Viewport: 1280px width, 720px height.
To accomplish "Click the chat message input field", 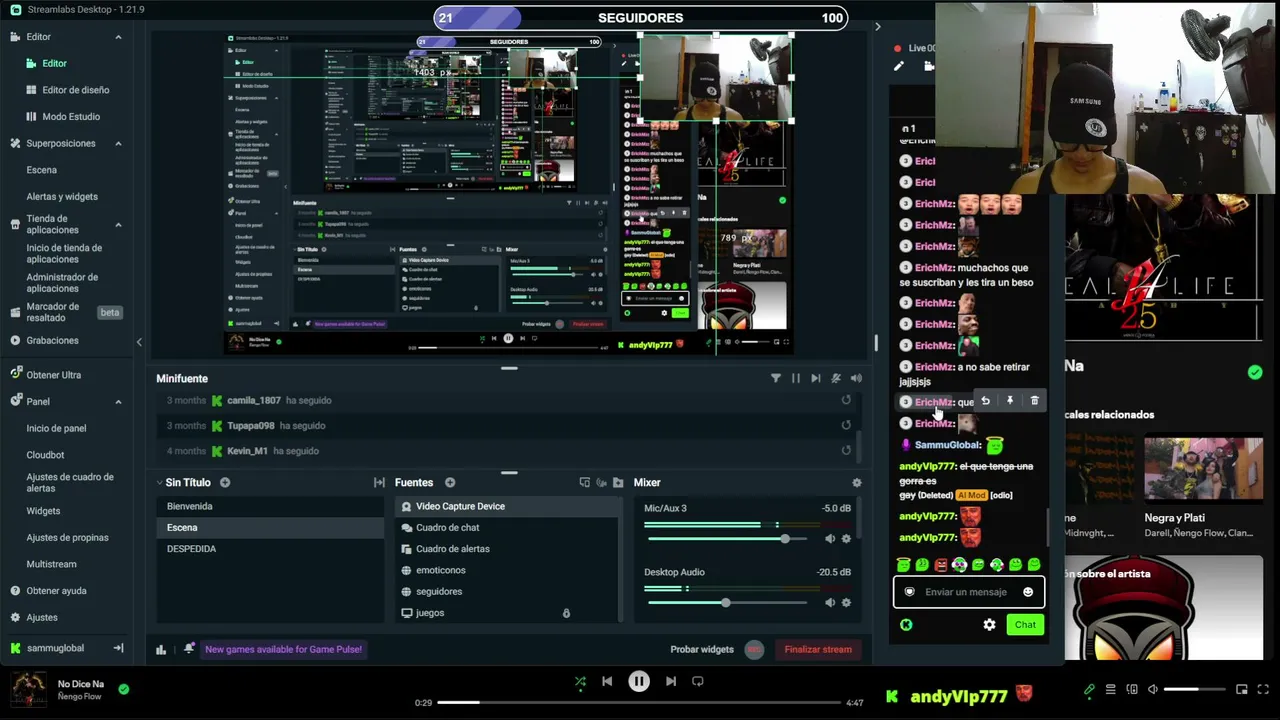I will click(969, 592).
